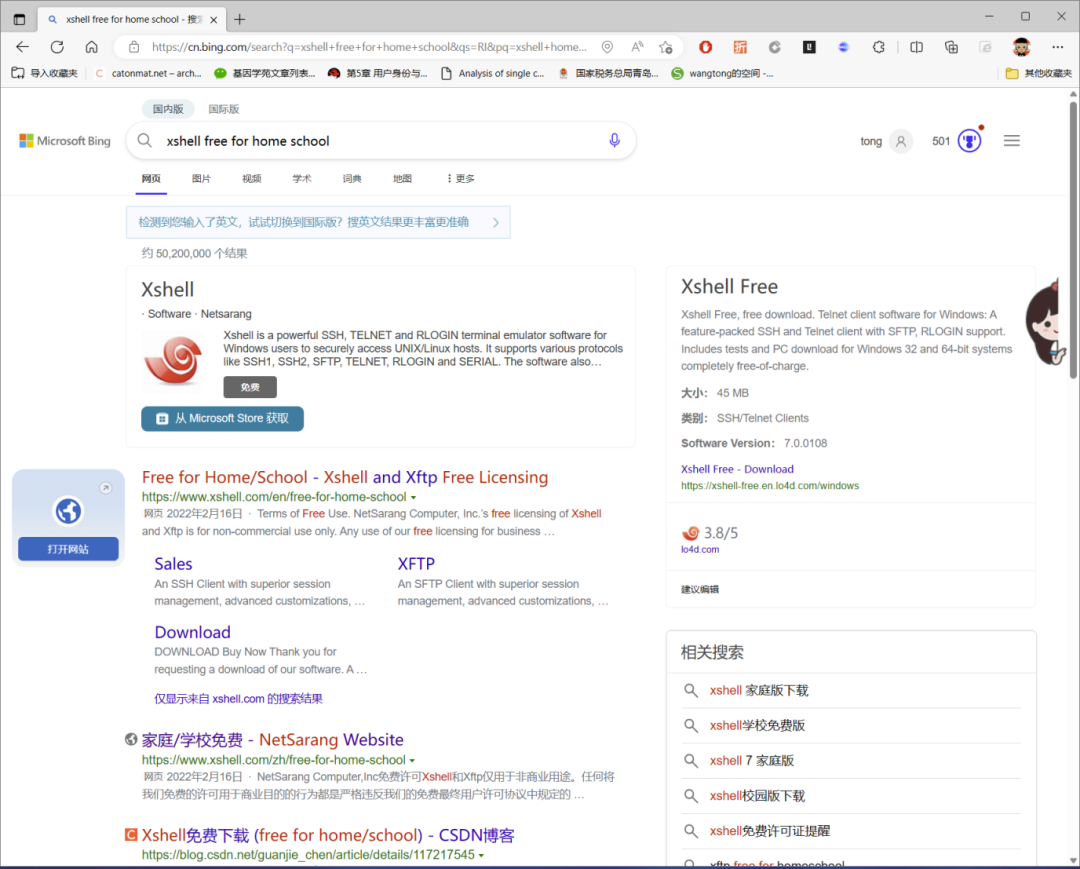Click the Microsoft Bing logo
Image resolution: width=1080 pixels, height=869 pixels.
(x=65, y=140)
